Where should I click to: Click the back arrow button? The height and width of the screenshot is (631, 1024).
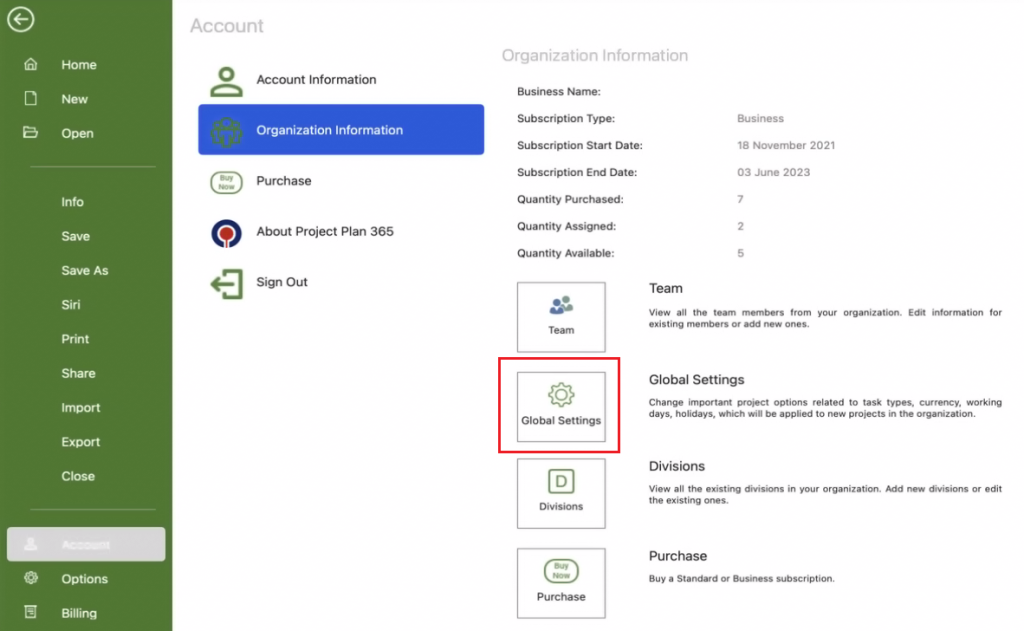click(x=20, y=19)
